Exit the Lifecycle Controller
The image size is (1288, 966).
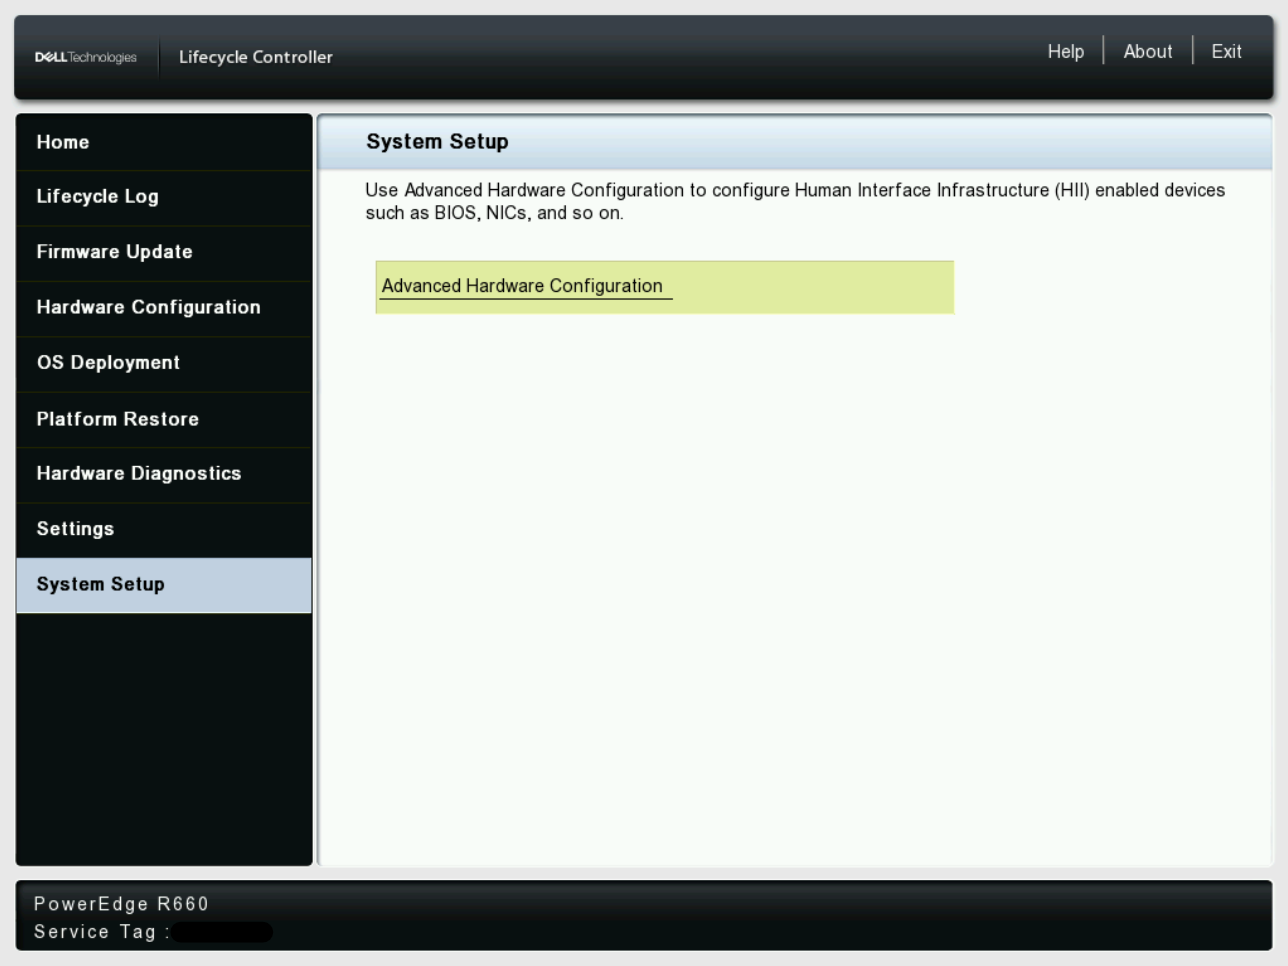[x=1227, y=51]
